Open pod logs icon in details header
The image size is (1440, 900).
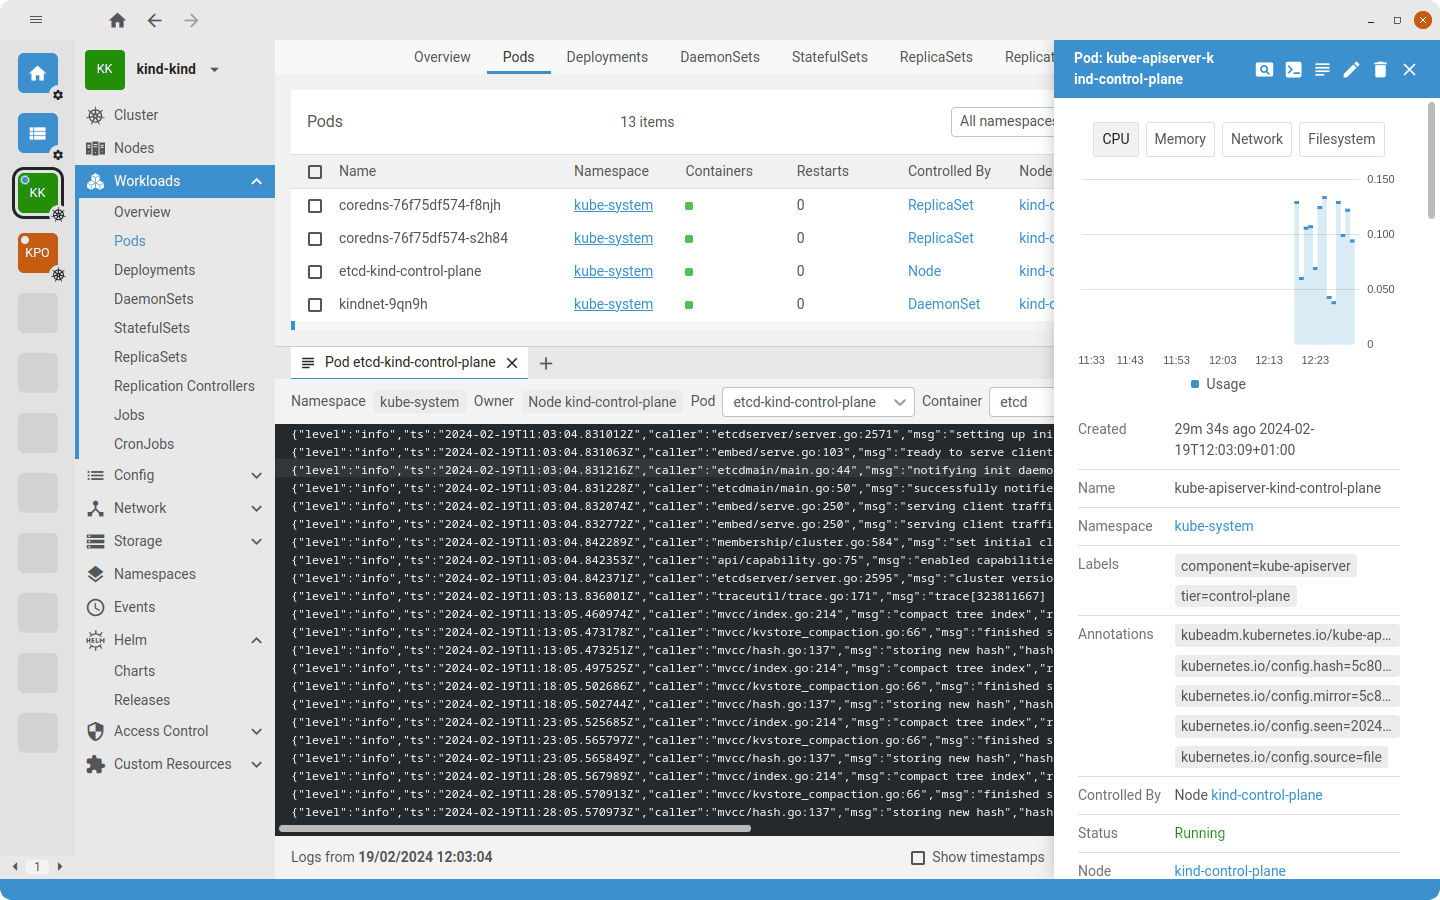pyautogui.click(x=1322, y=70)
